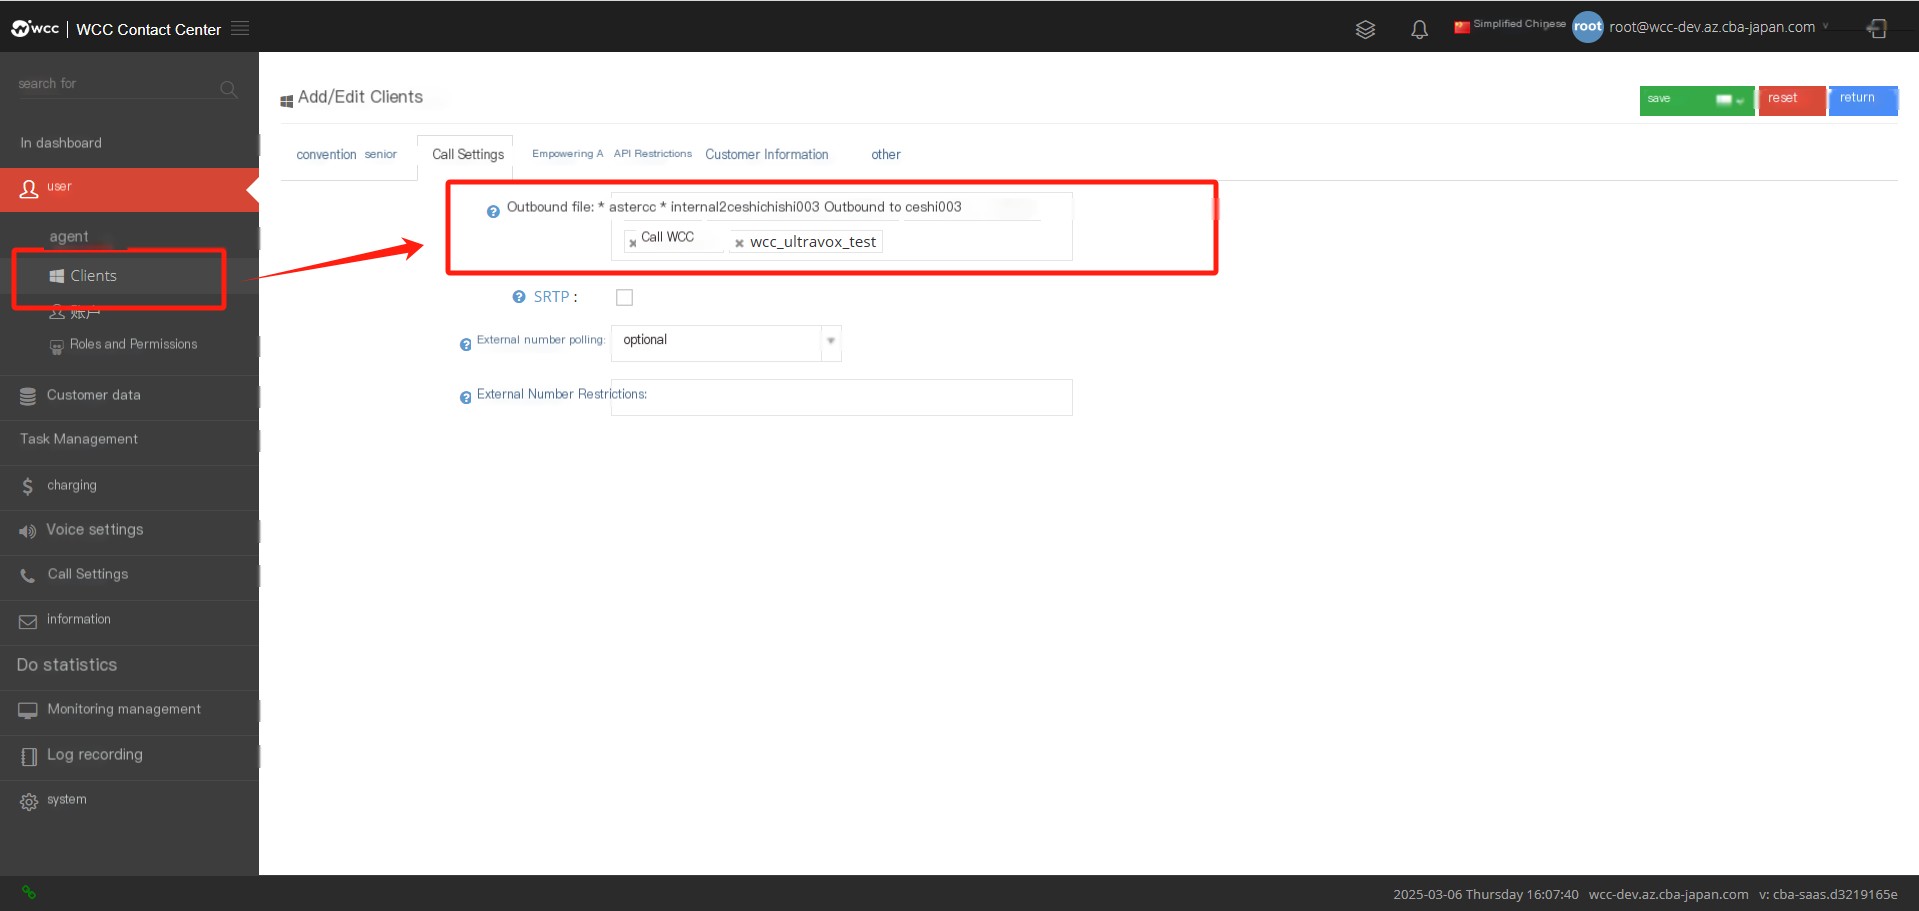Click the Log recording icon
Image resolution: width=1919 pixels, height=911 pixels.
[x=29, y=757]
